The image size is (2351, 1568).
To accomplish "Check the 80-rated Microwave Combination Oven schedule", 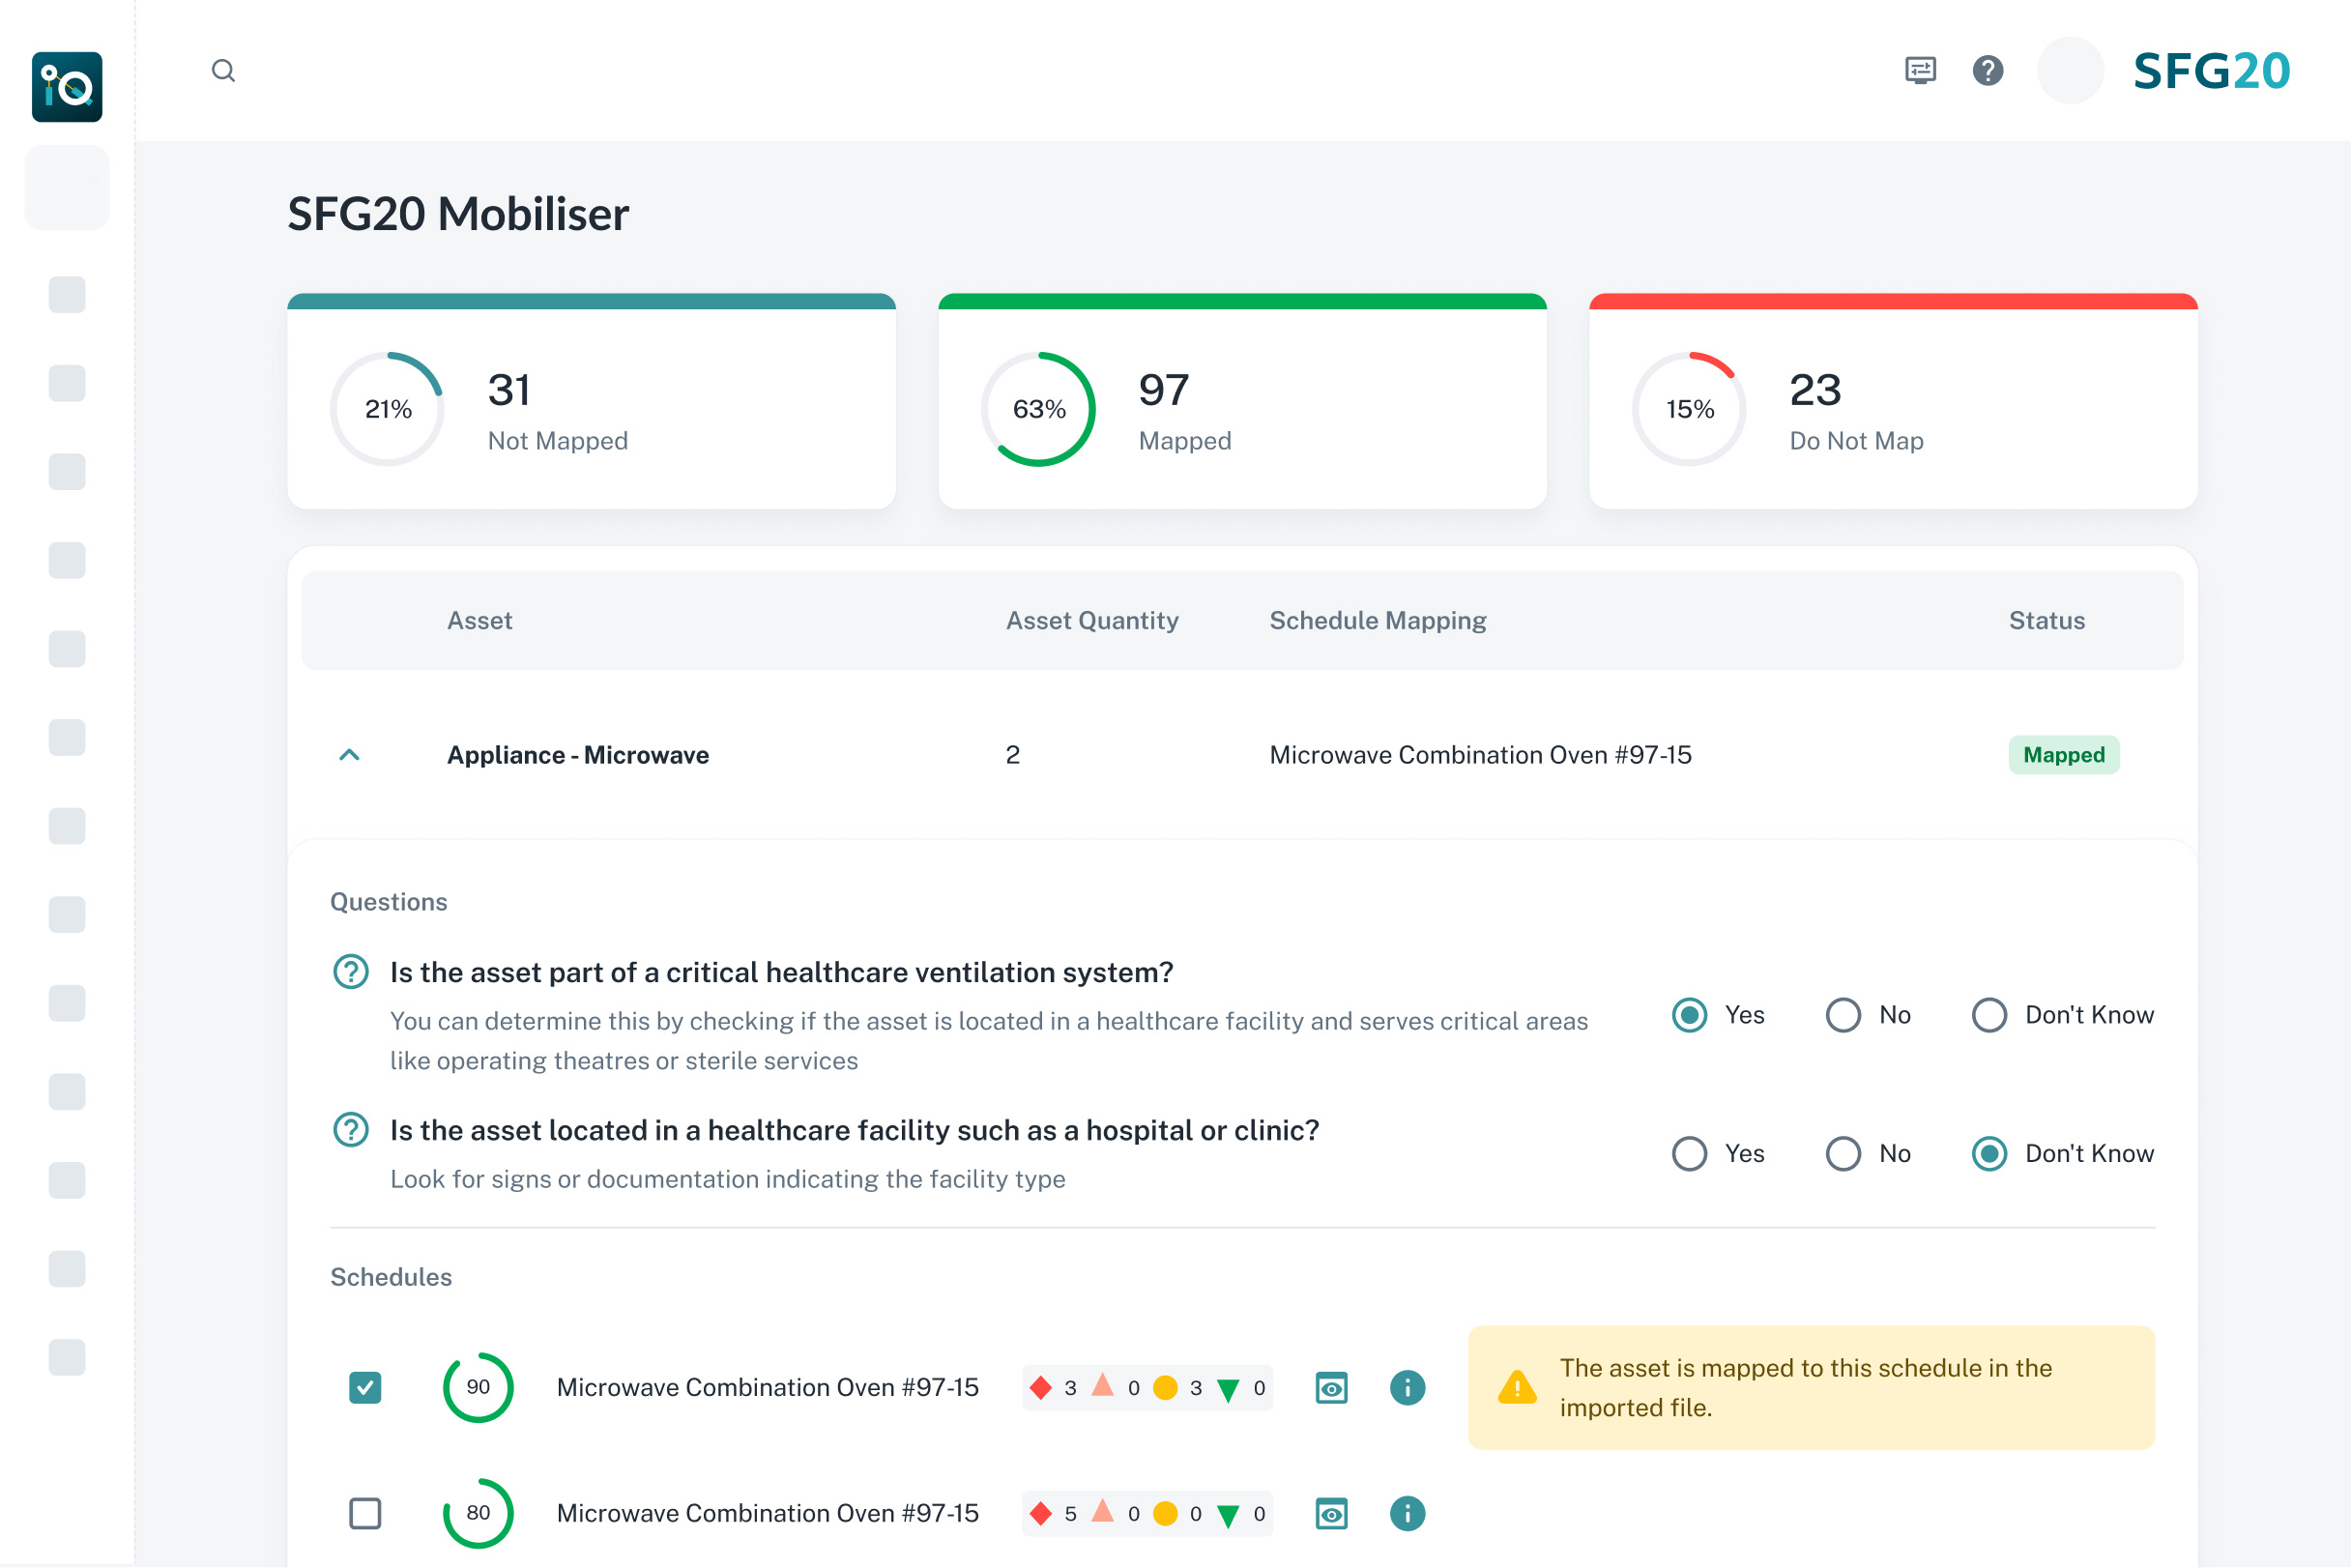I will 365,1513.
